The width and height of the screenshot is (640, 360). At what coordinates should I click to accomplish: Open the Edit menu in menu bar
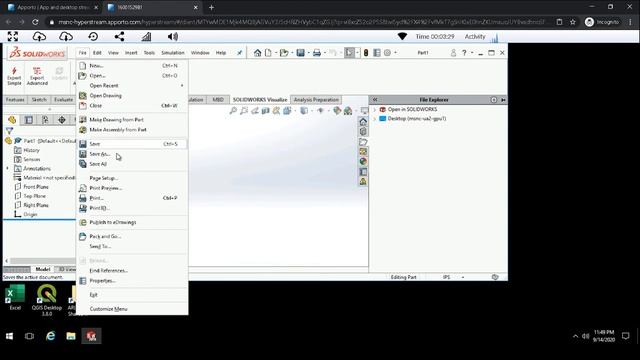pos(97,53)
